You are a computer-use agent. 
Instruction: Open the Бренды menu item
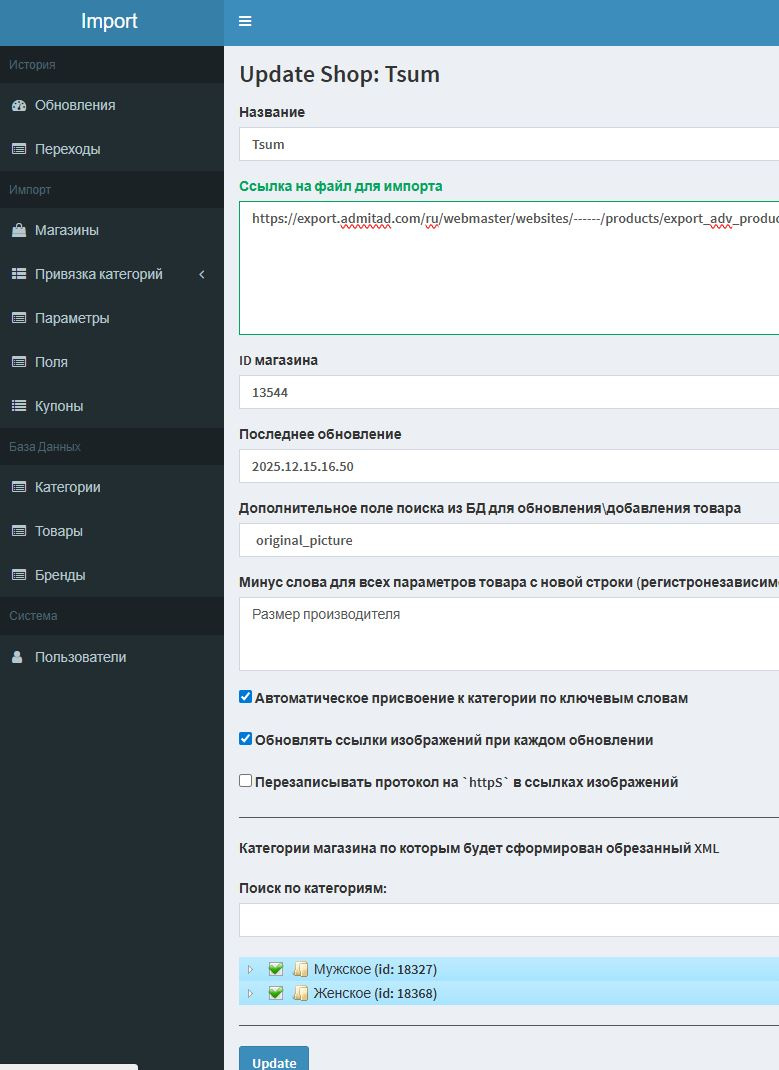pos(60,575)
